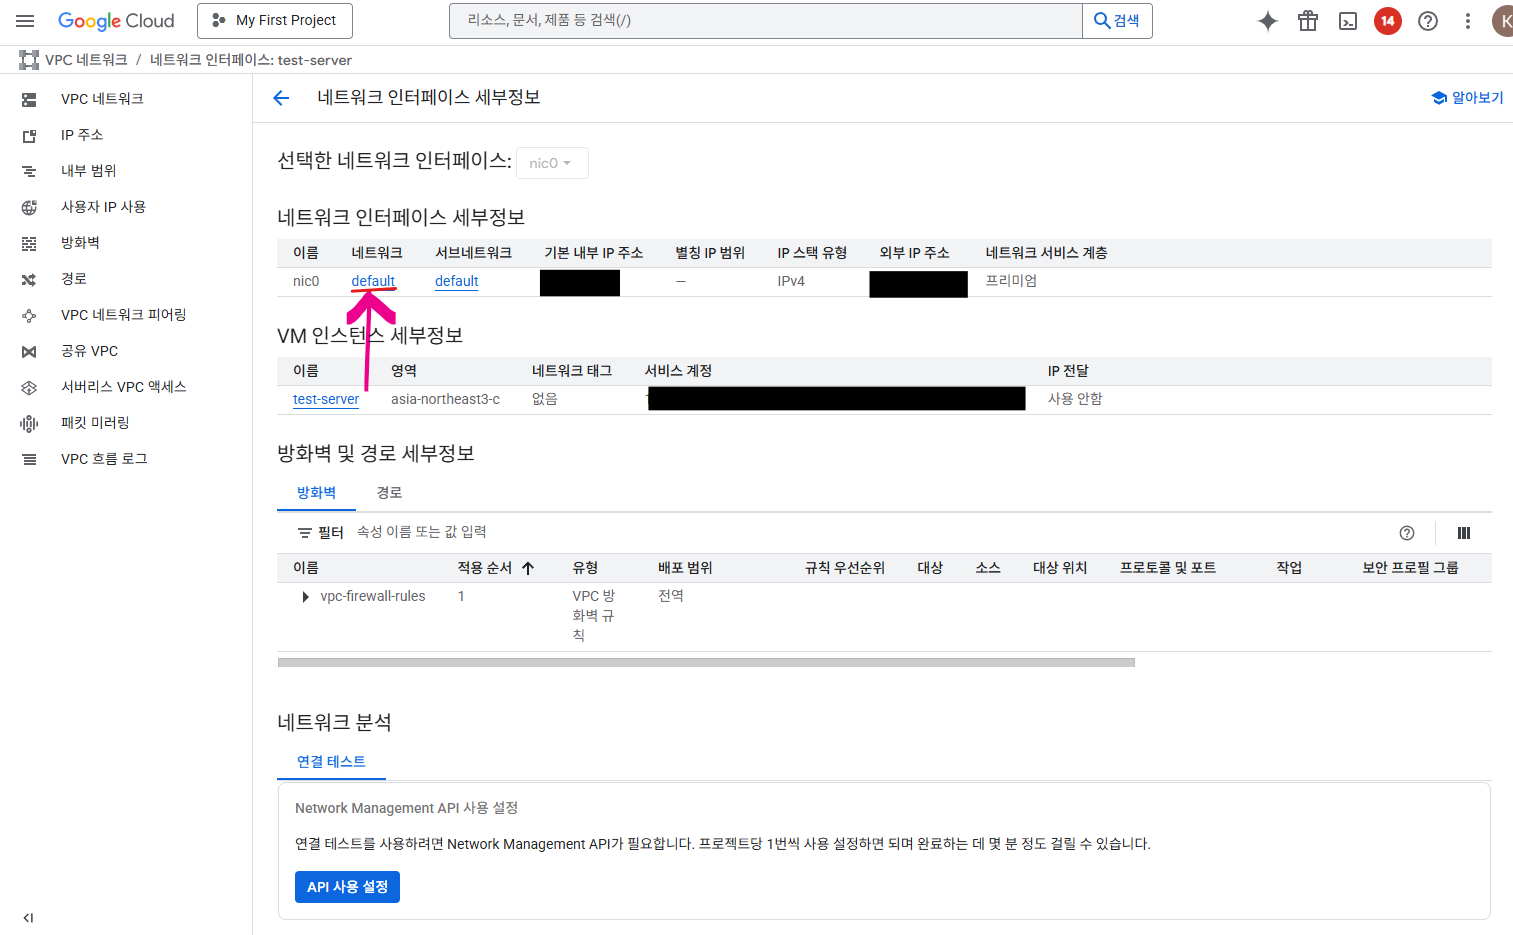Click the 공유 VPC sidebar icon
Image resolution: width=1513 pixels, height=935 pixels.
click(29, 351)
